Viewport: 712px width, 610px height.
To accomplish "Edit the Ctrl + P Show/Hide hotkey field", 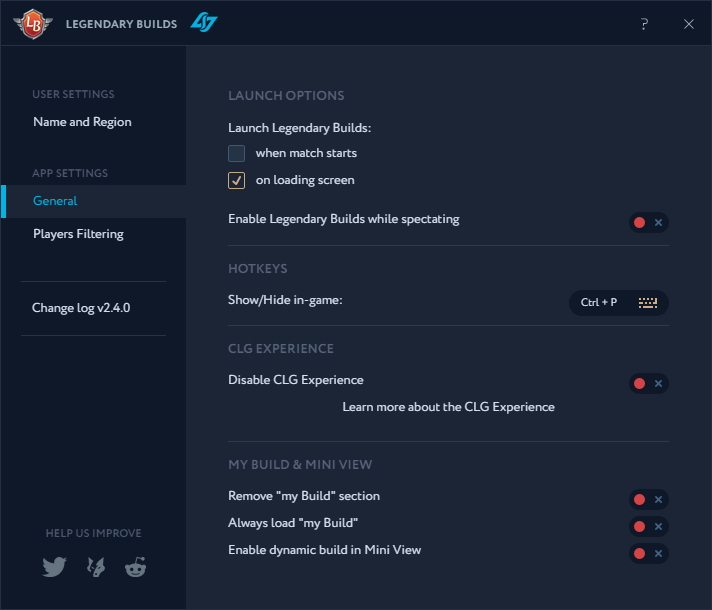I will tap(618, 303).
